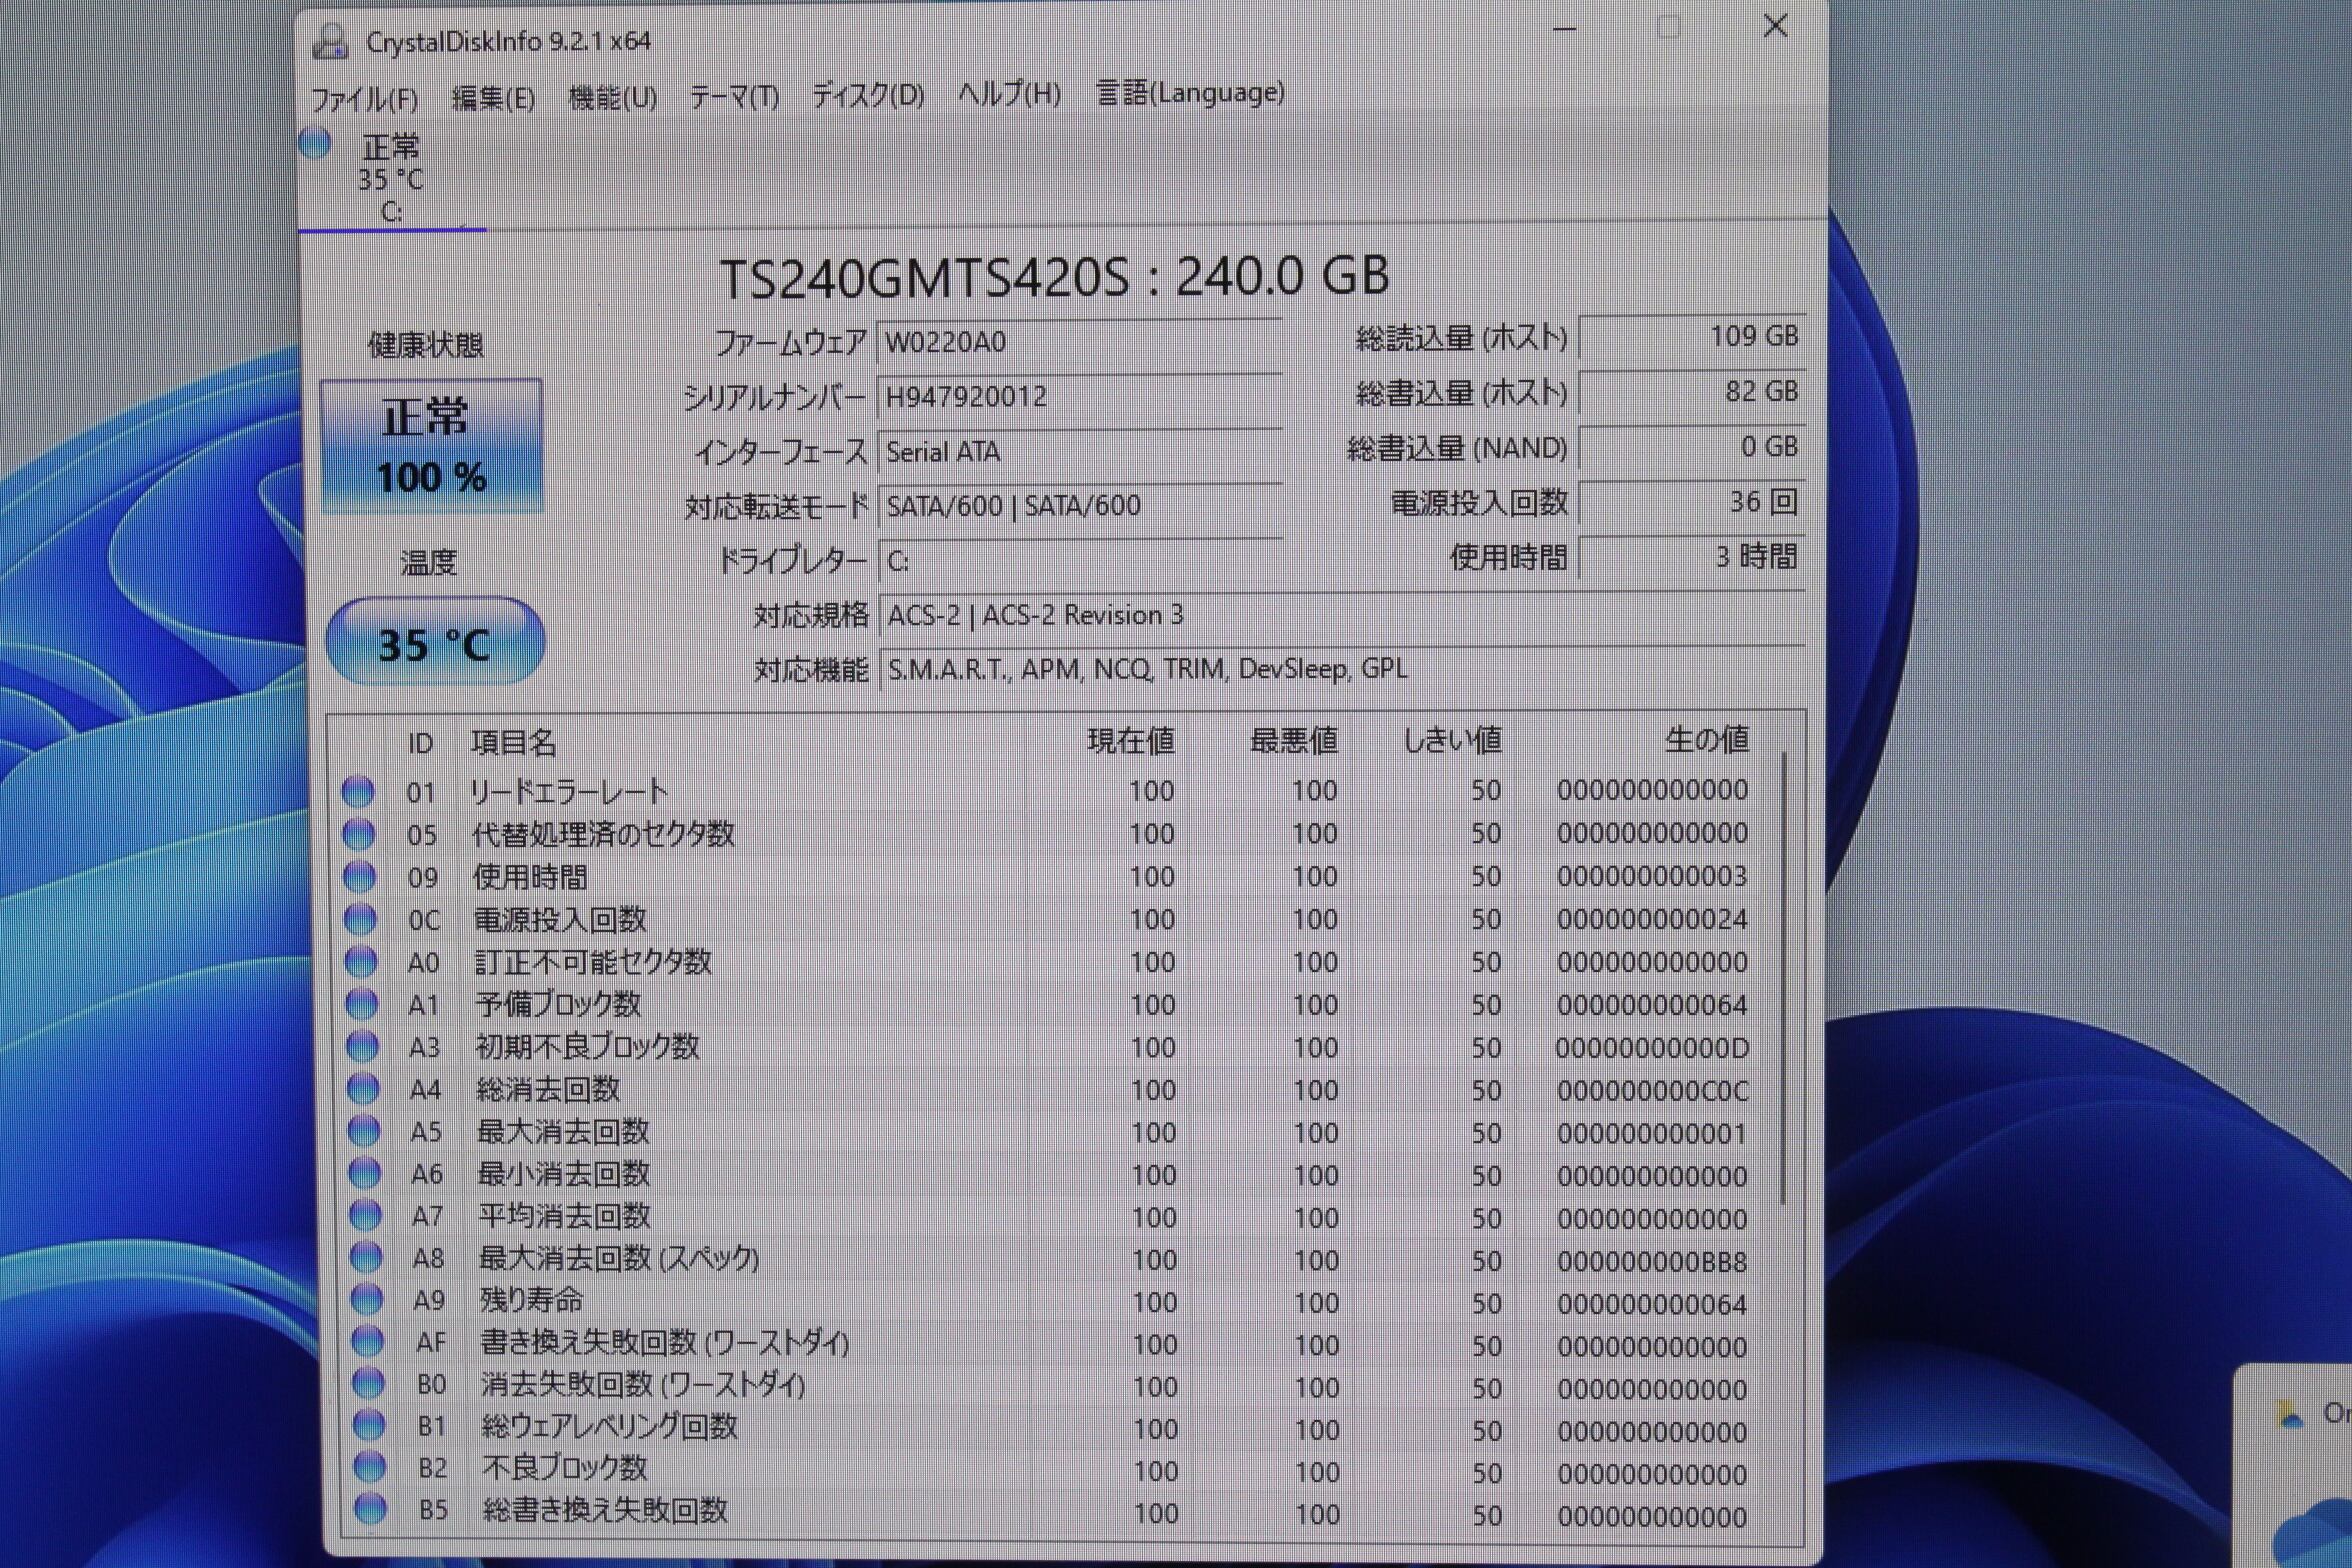This screenshot has width=2352, height=1568.
Task: Open the 編集(E) menu
Action: [493, 98]
